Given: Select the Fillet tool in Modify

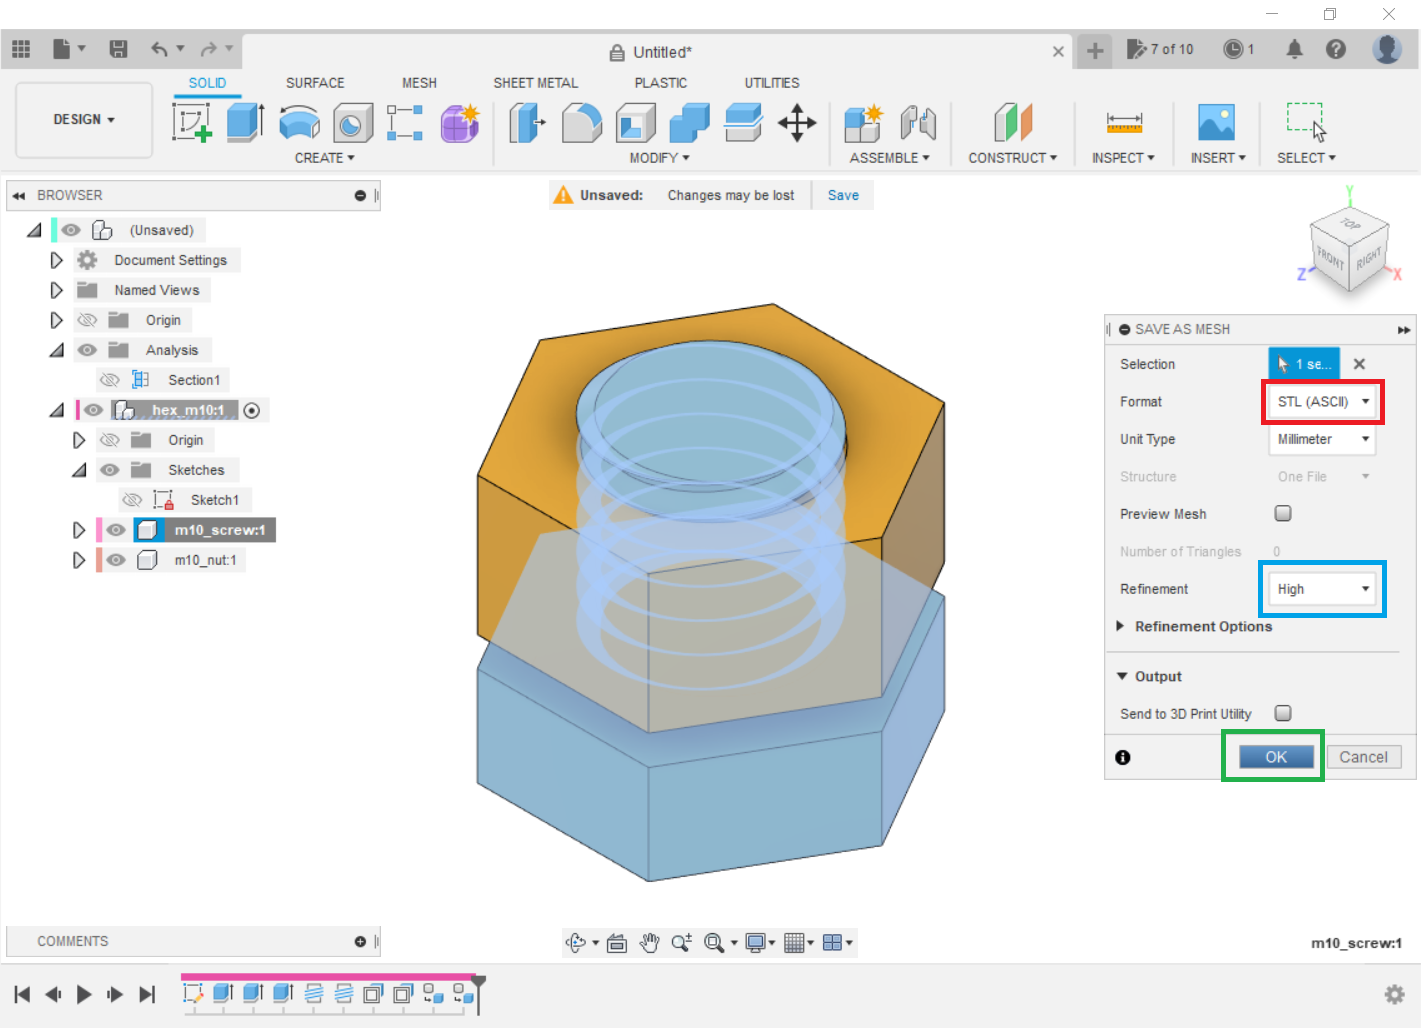Looking at the screenshot, I should (x=581, y=124).
